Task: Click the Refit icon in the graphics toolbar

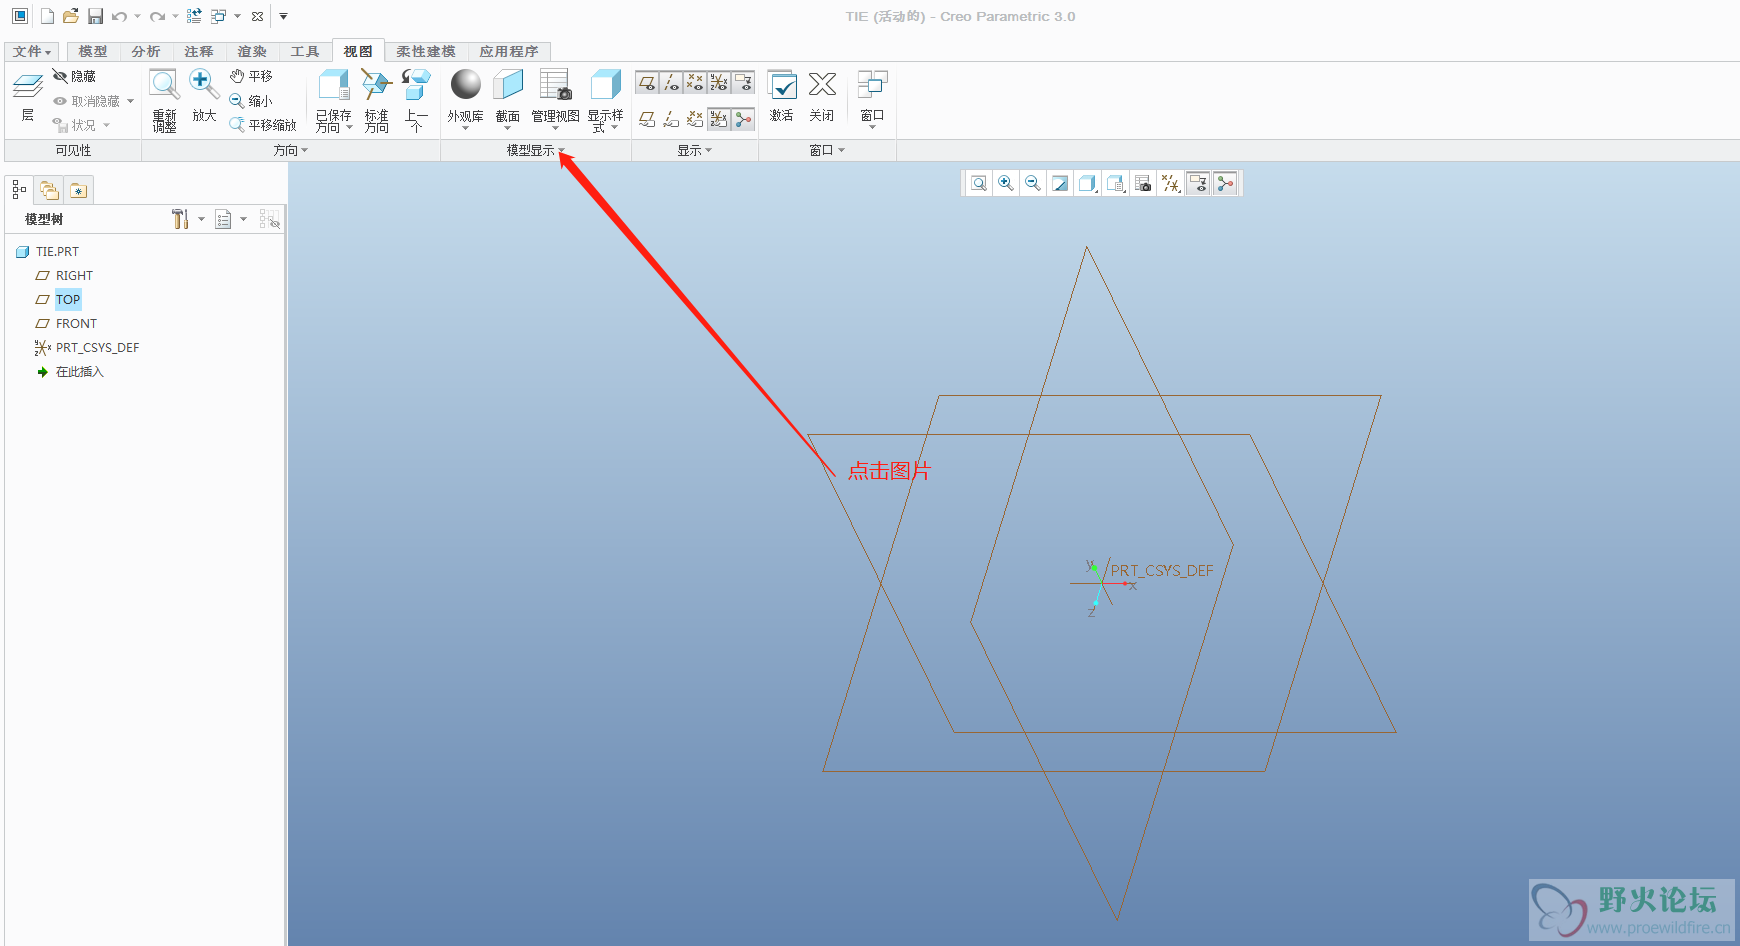Action: (x=979, y=183)
